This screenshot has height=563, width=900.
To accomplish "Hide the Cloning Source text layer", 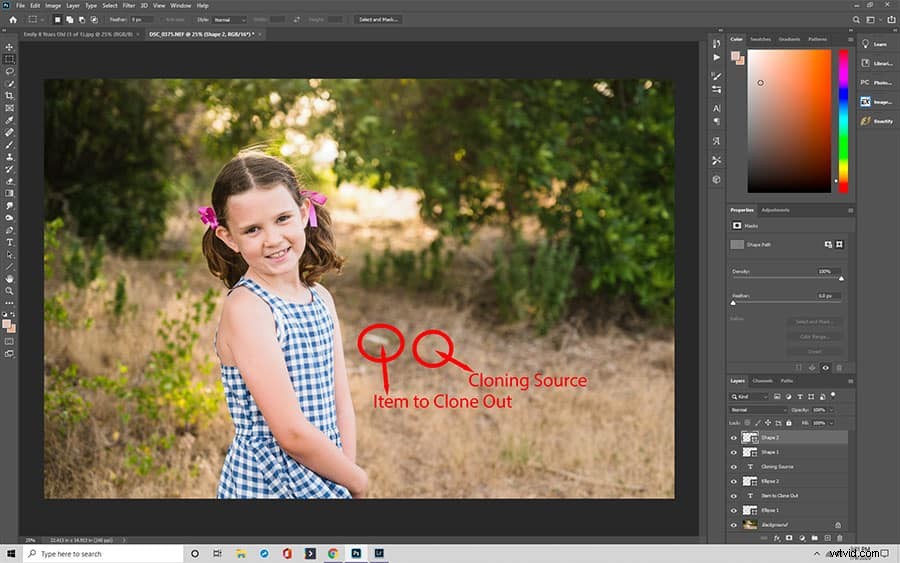I will coord(733,467).
